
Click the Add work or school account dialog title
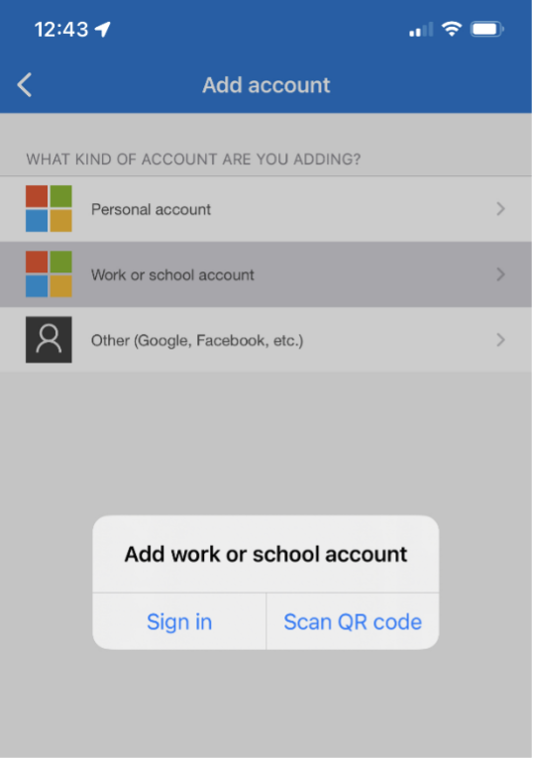tap(266, 554)
